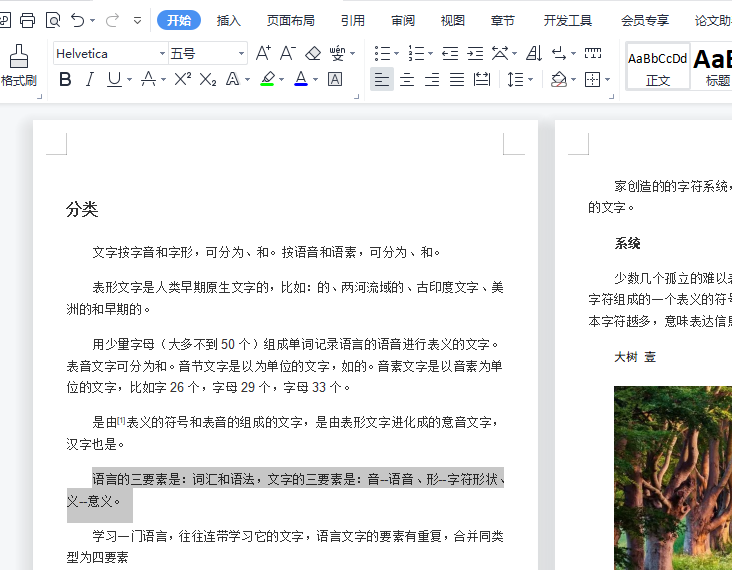This screenshot has width=732, height=570.
Task: Open the show paragraph marks tool
Action: pos(559,53)
